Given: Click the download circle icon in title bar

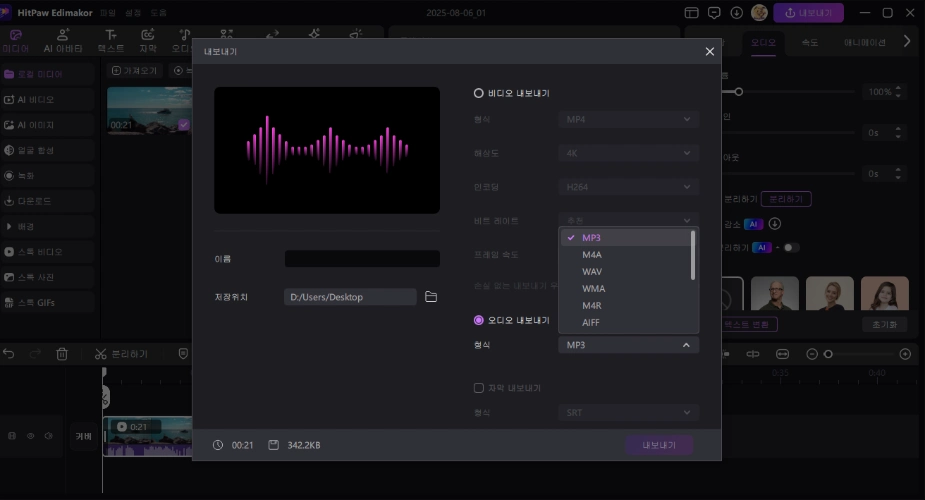Looking at the screenshot, I should point(737,12).
